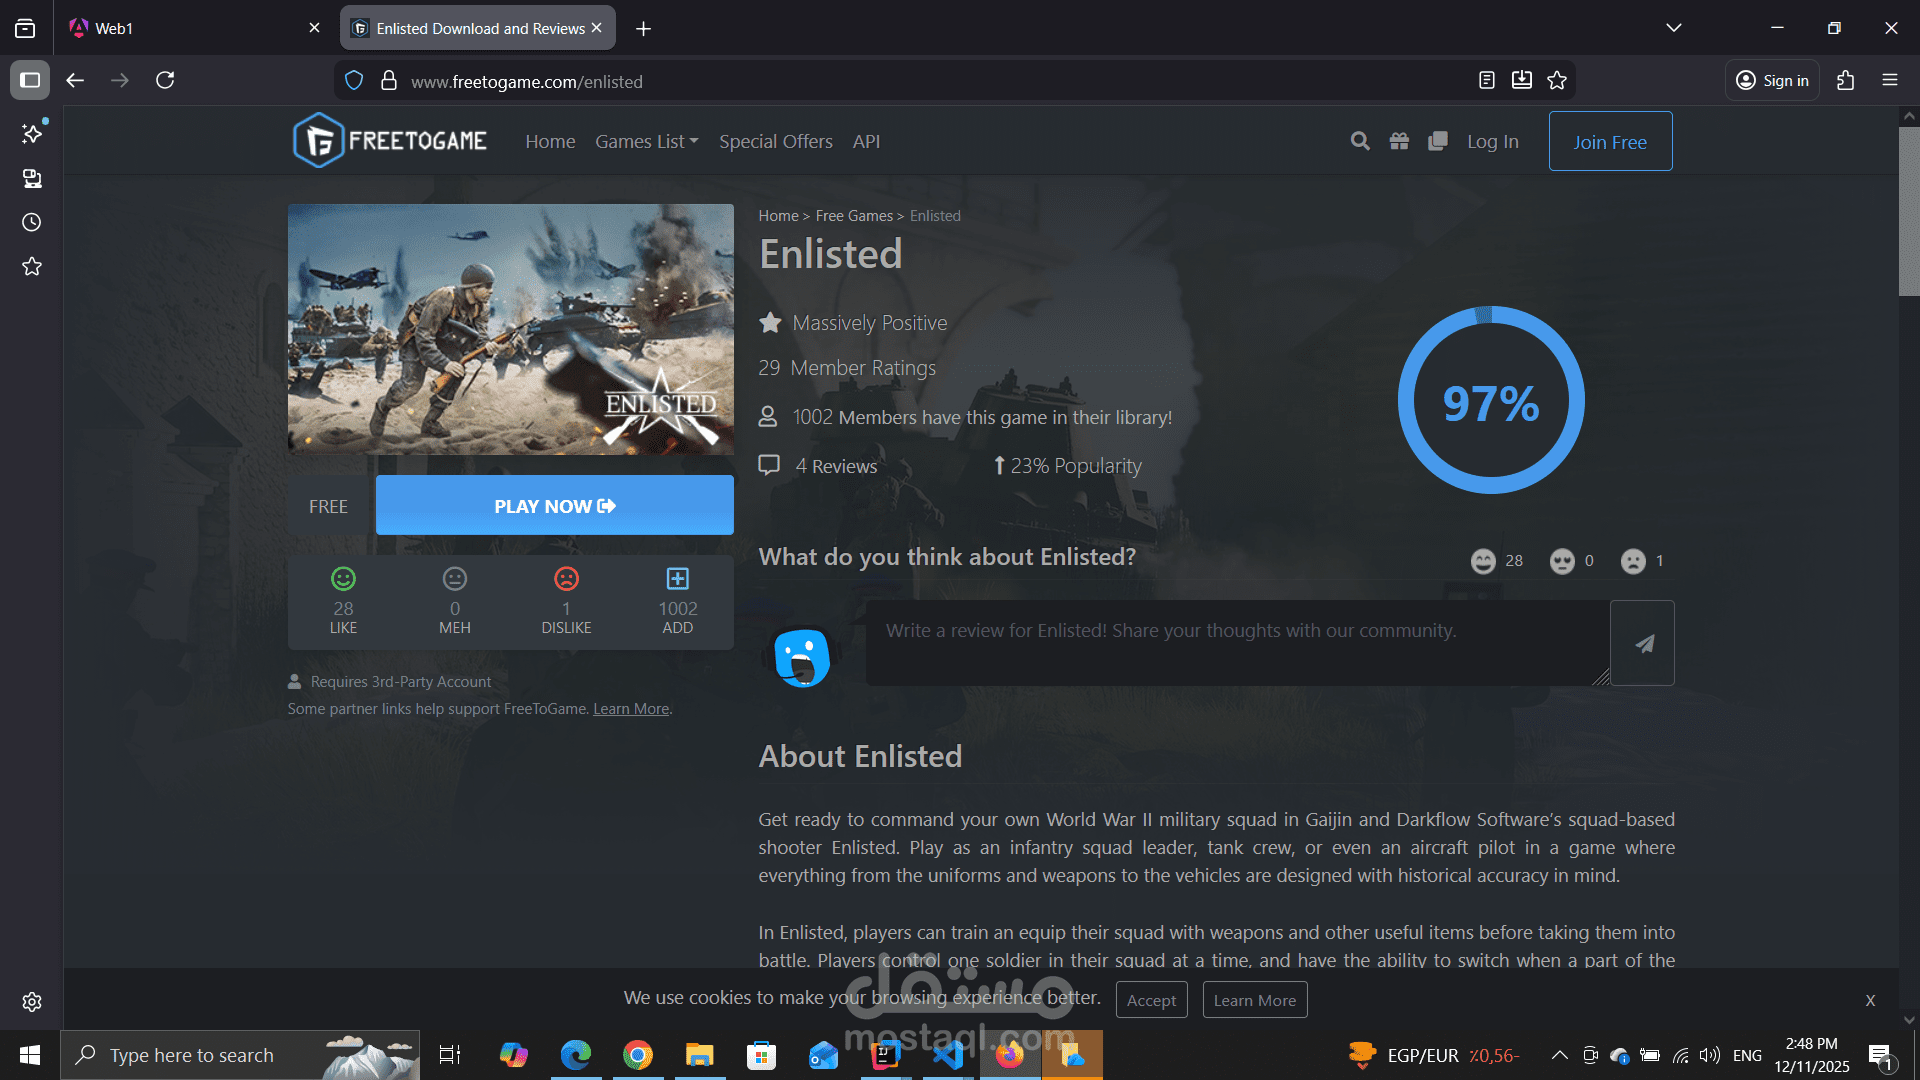Click the Join Free button
The image size is (1920, 1080).
click(x=1610, y=141)
